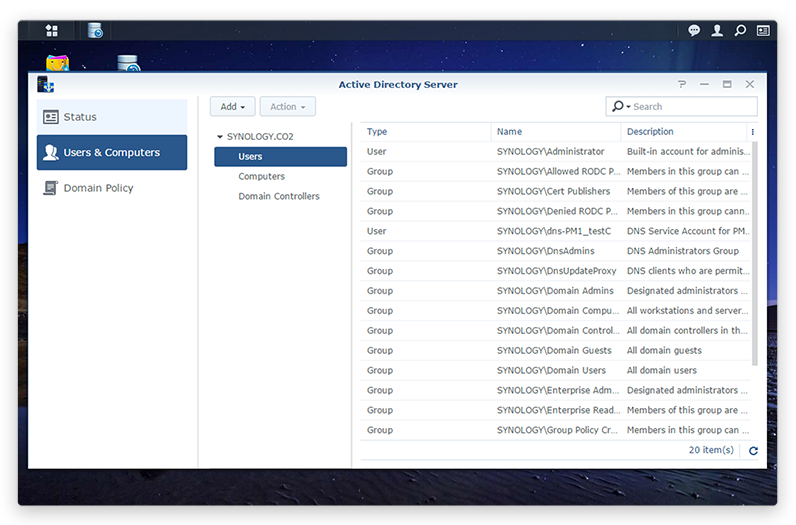Image resolution: width=796 pixels, height=525 pixels.
Task: Select the SYNOLOGY\Domain Guests row
Action: coord(556,350)
